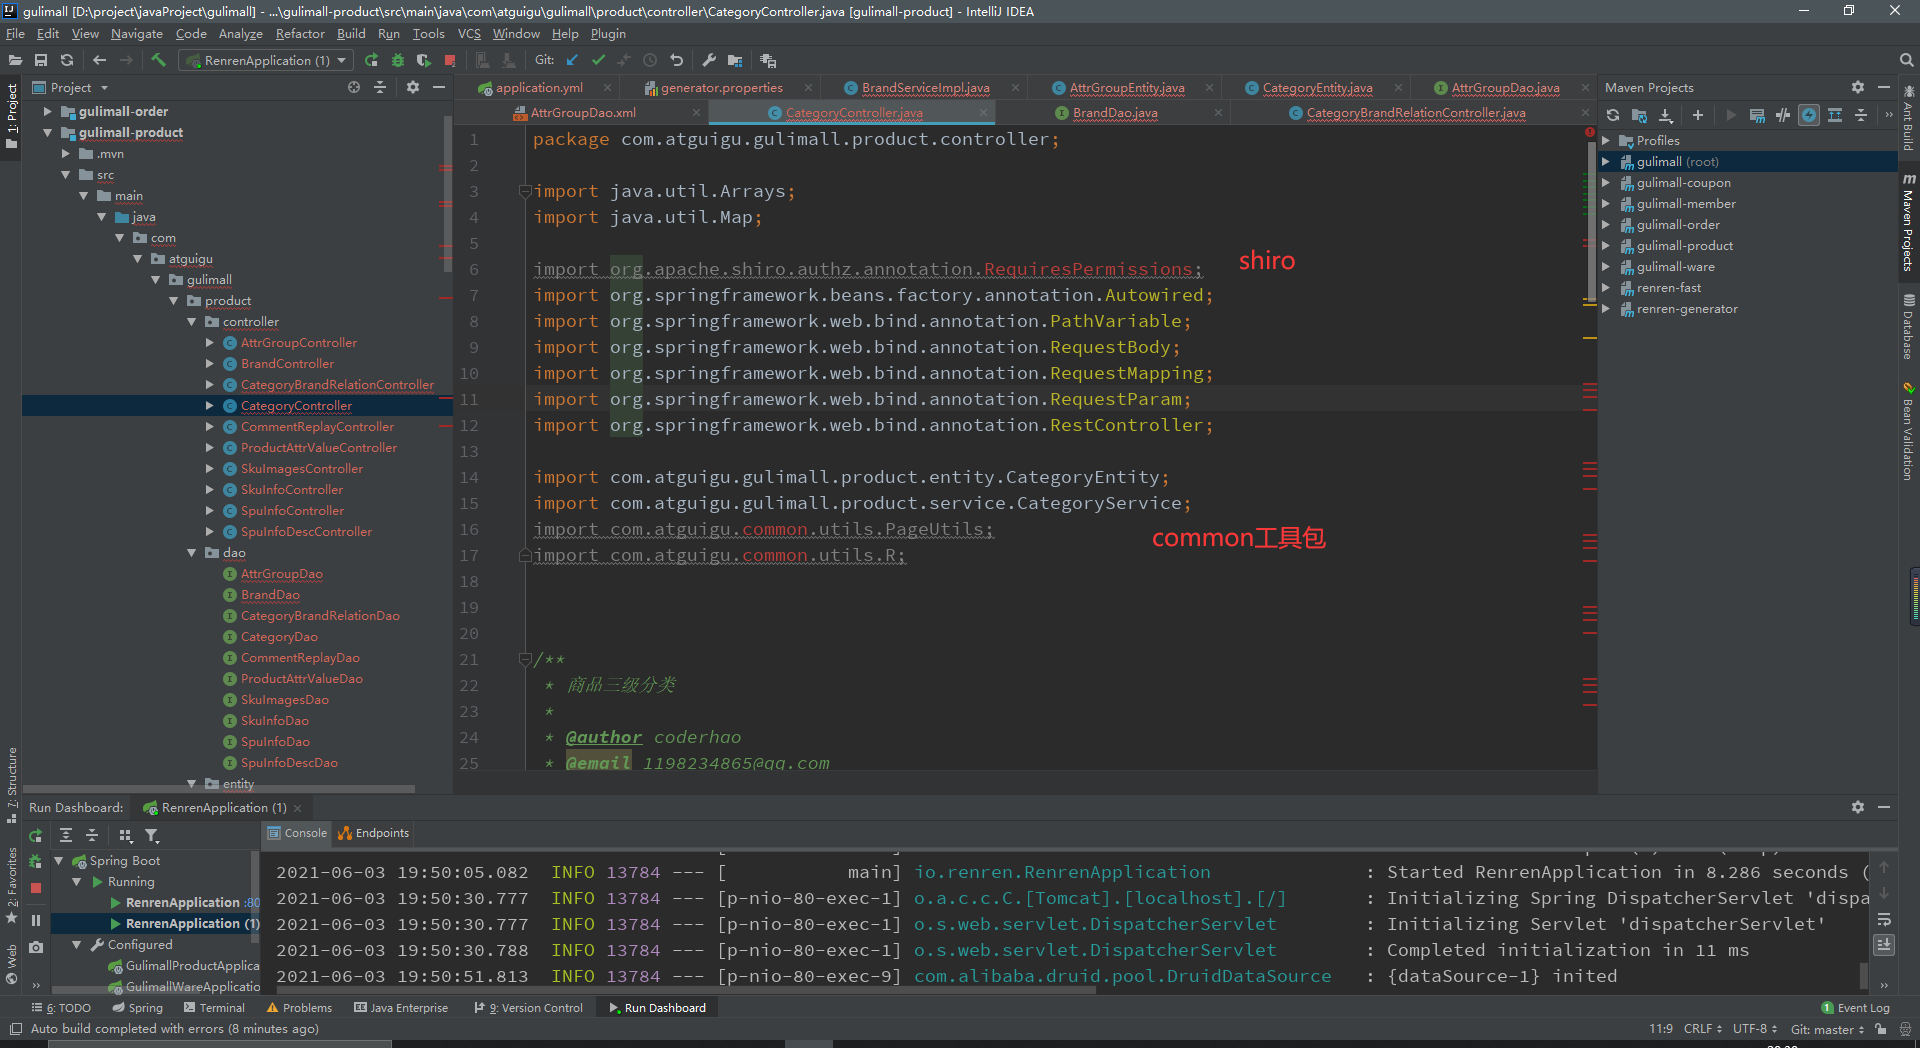Image resolution: width=1920 pixels, height=1048 pixels.
Task: Expand Profiles in Maven Projects
Action: [1606, 140]
